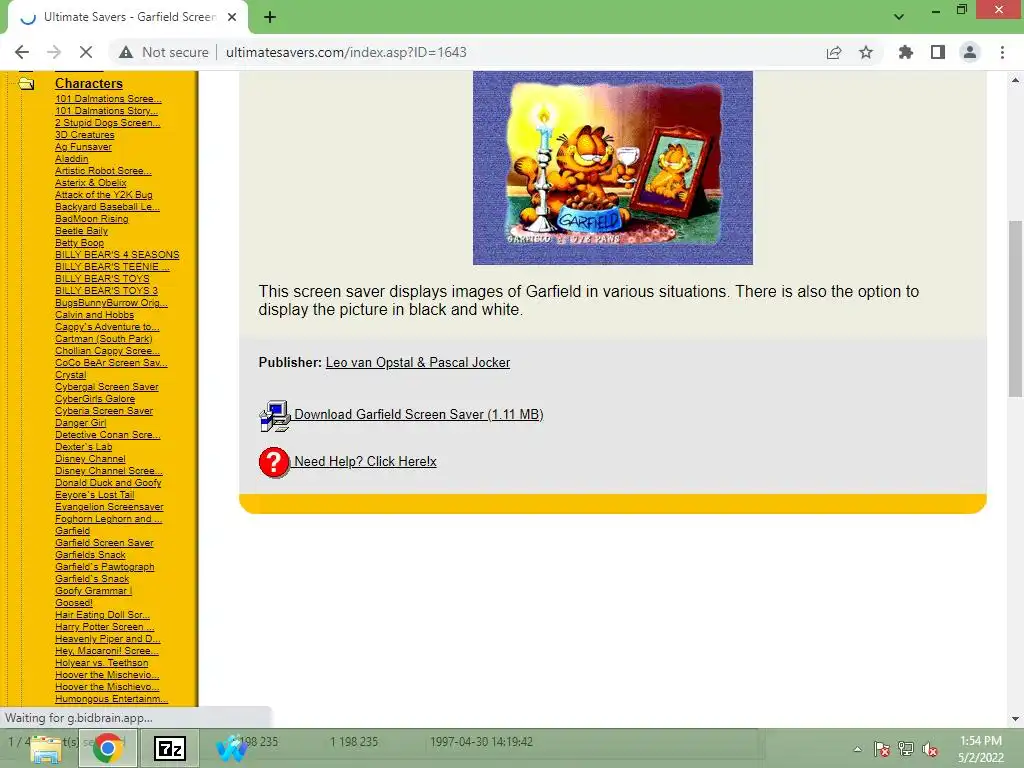The width and height of the screenshot is (1024, 768).
Task: Open the CyberGirls Galore link
Action: pyautogui.click(x=95, y=398)
